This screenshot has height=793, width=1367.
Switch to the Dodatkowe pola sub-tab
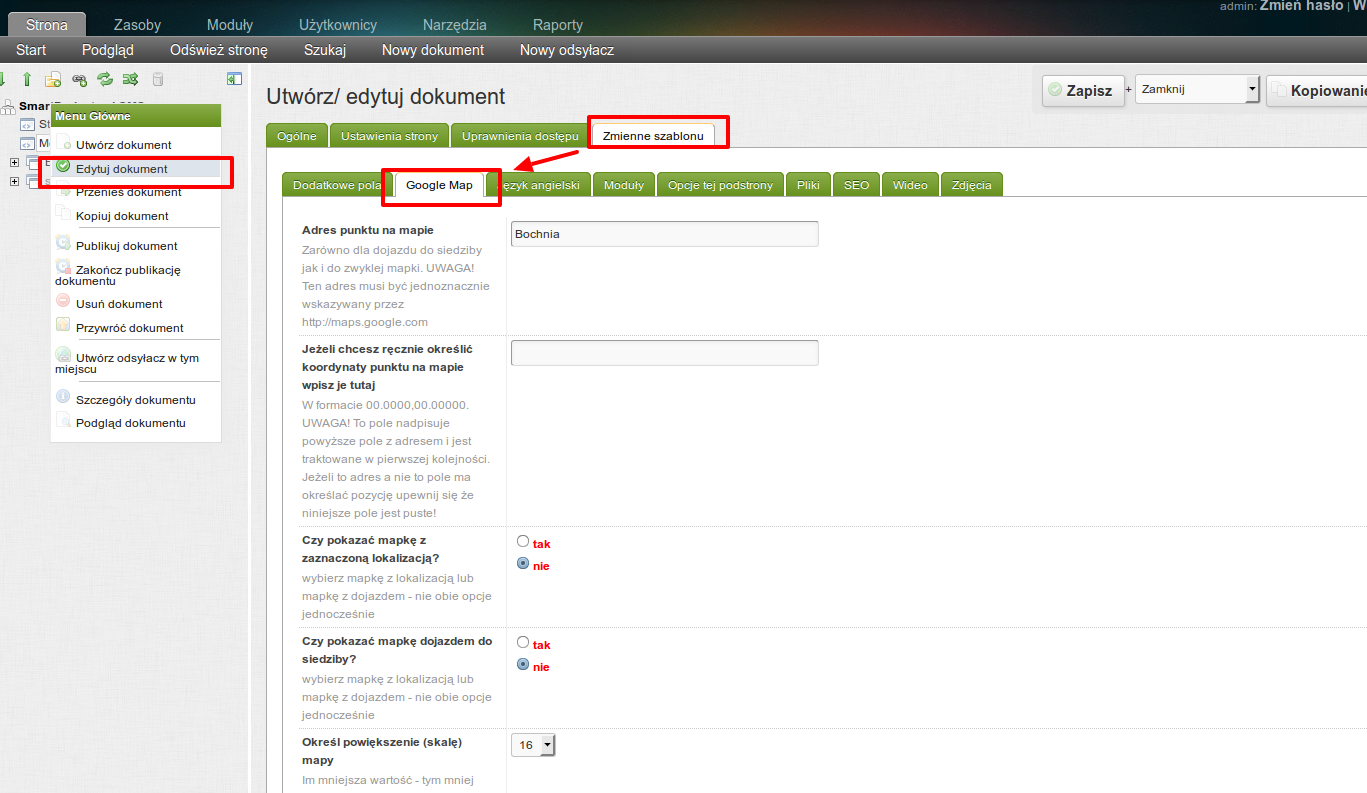click(337, 185)
